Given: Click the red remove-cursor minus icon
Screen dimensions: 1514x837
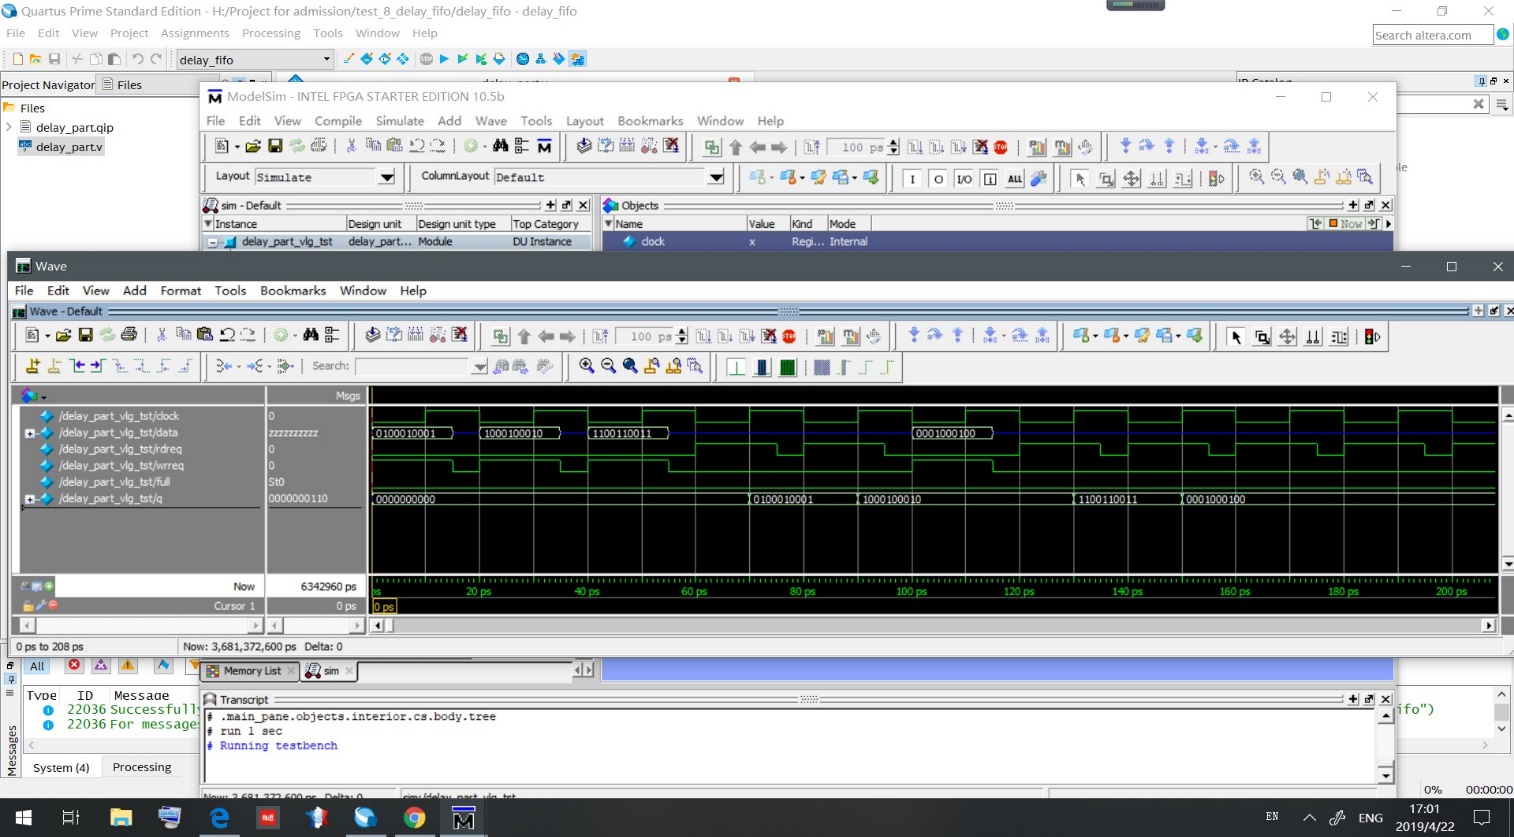Looking at the screenshot, I should click(52, 606).
